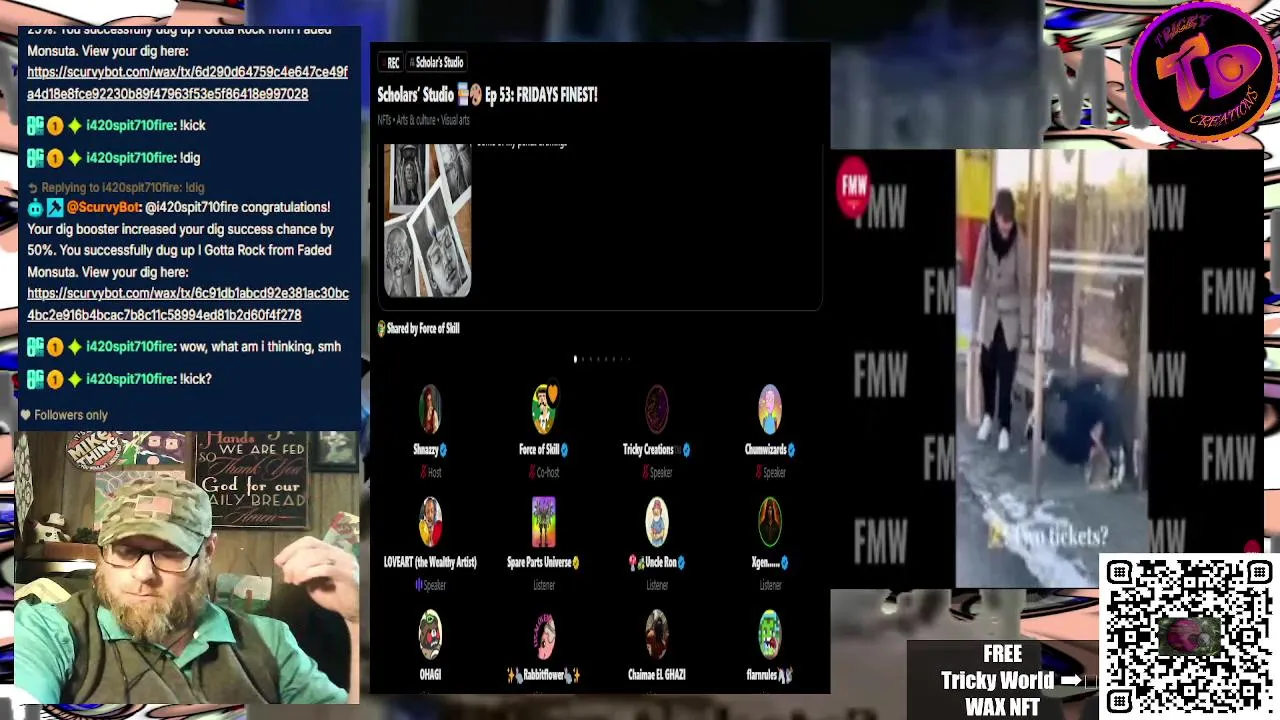
Task: Click the reply arrow icon above ScurvyBot message
Action: pos(32,187)
